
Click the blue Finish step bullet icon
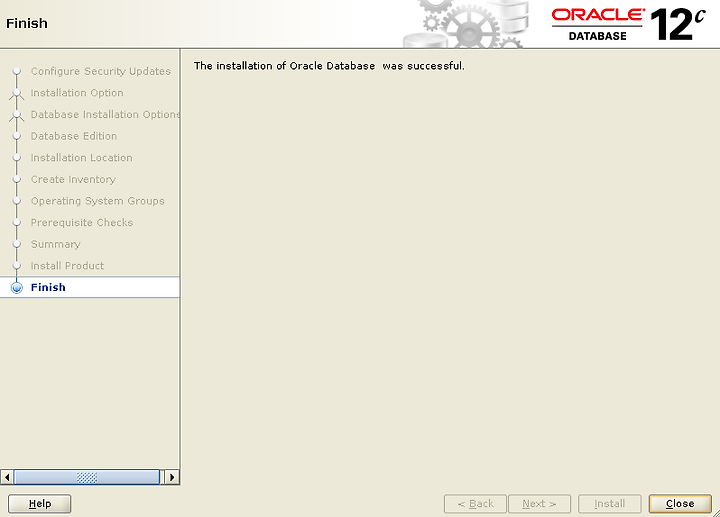click(x=17, y=287)
